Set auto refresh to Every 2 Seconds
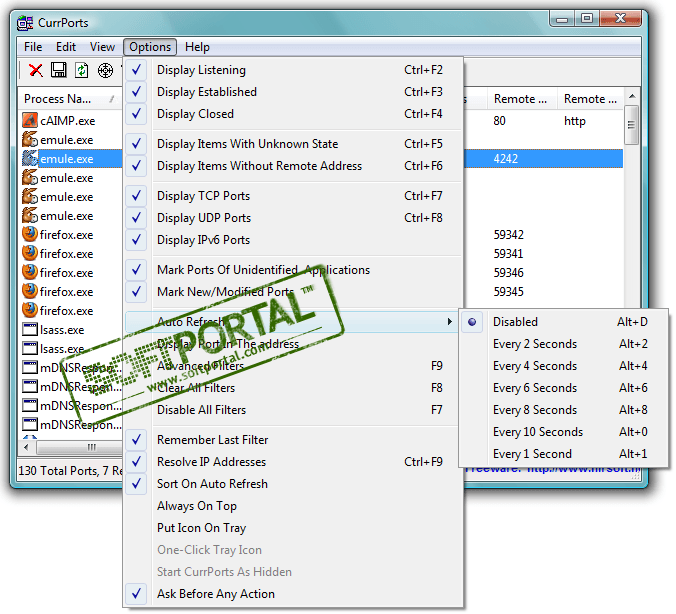 click(x=563, y=344)
